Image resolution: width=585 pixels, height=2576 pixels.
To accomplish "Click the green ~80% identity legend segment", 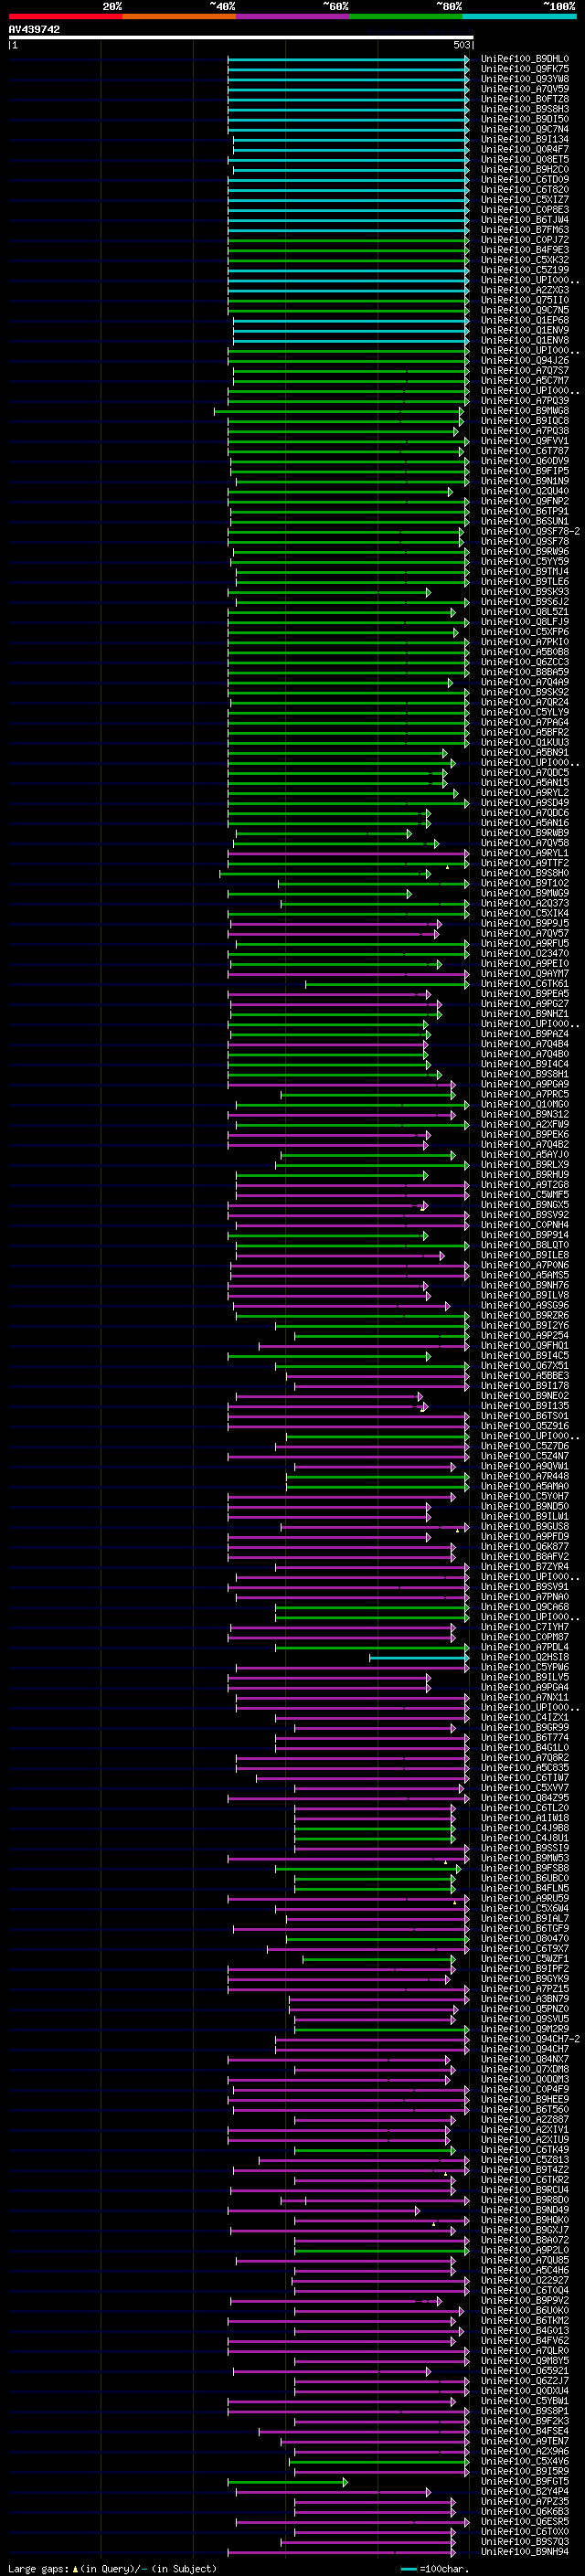I will 406,17.
